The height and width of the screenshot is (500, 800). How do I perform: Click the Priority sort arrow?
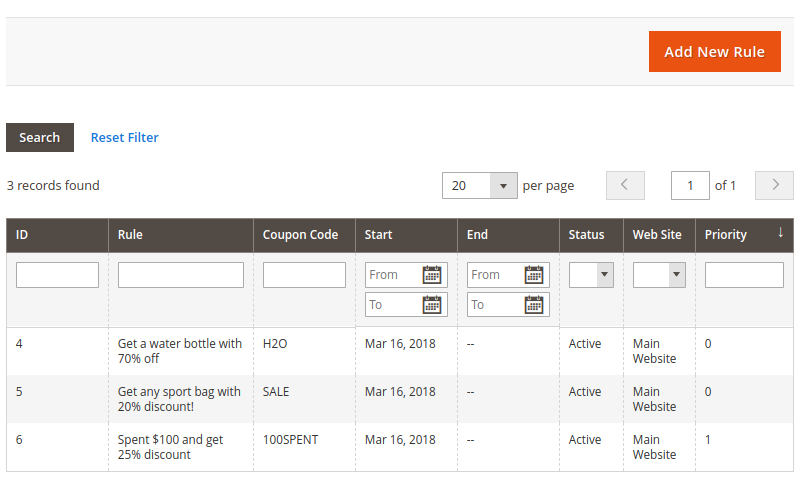point(780,233)
